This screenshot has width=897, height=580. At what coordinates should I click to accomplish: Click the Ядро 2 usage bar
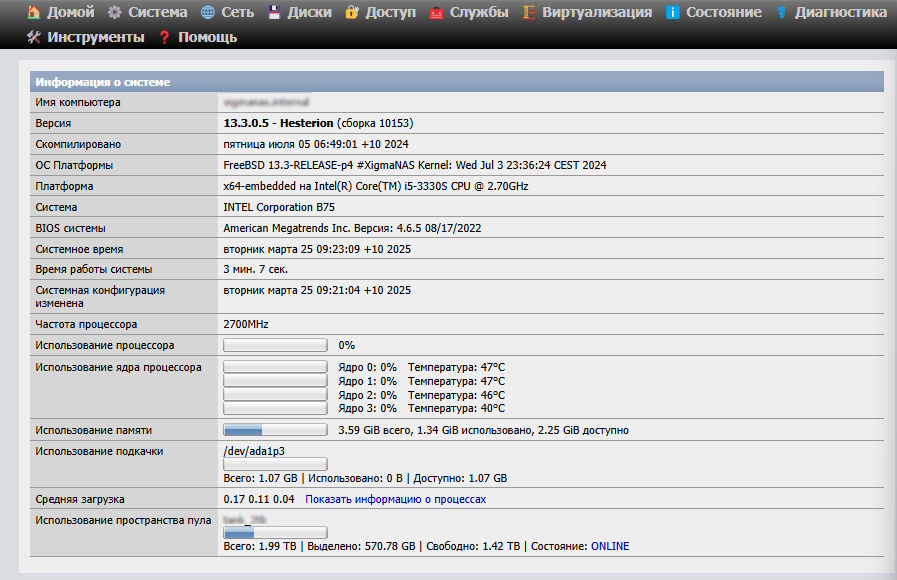[x=275, y=394]
